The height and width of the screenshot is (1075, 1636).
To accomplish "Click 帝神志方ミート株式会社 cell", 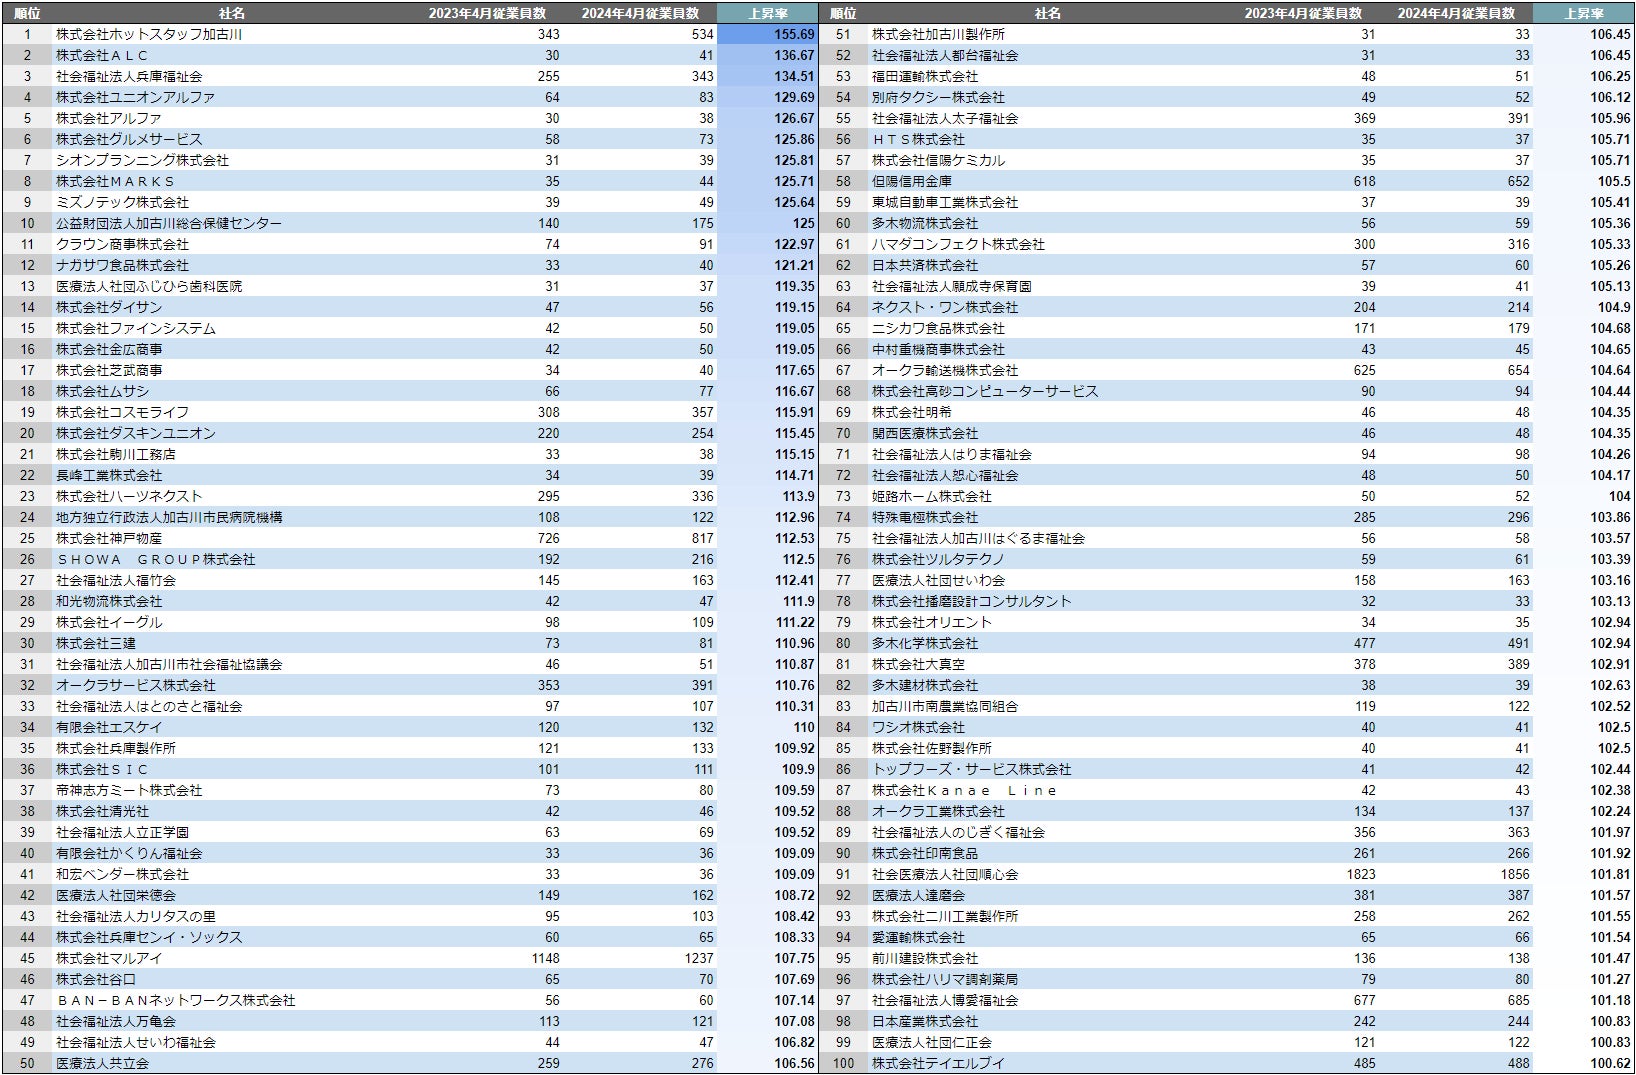I will point(129,790).
